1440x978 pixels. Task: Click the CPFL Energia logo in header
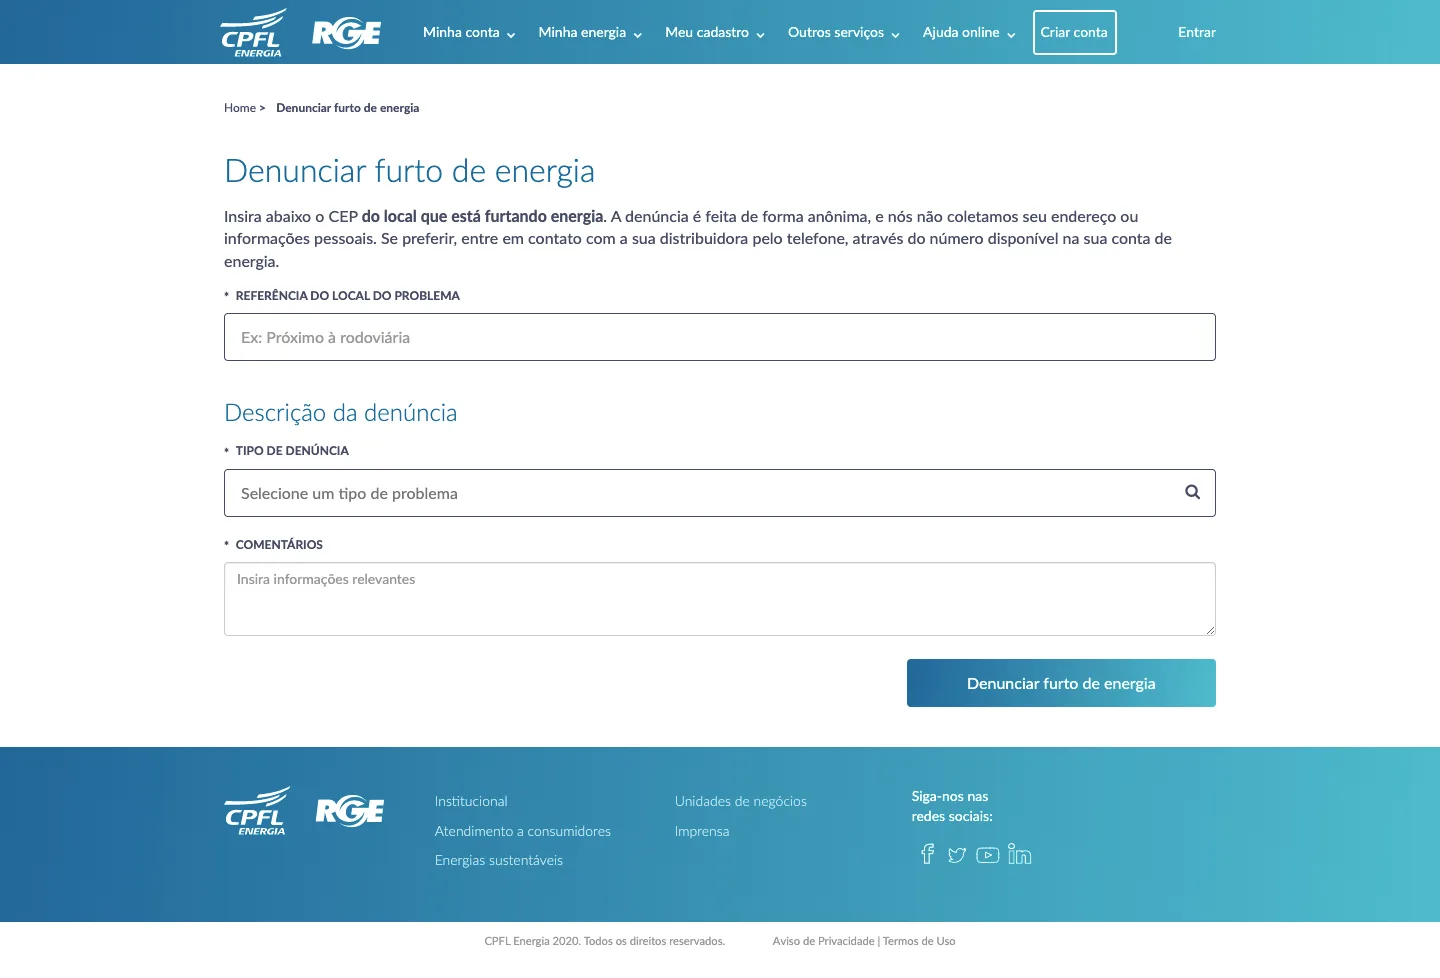click(x=254, y=33)
